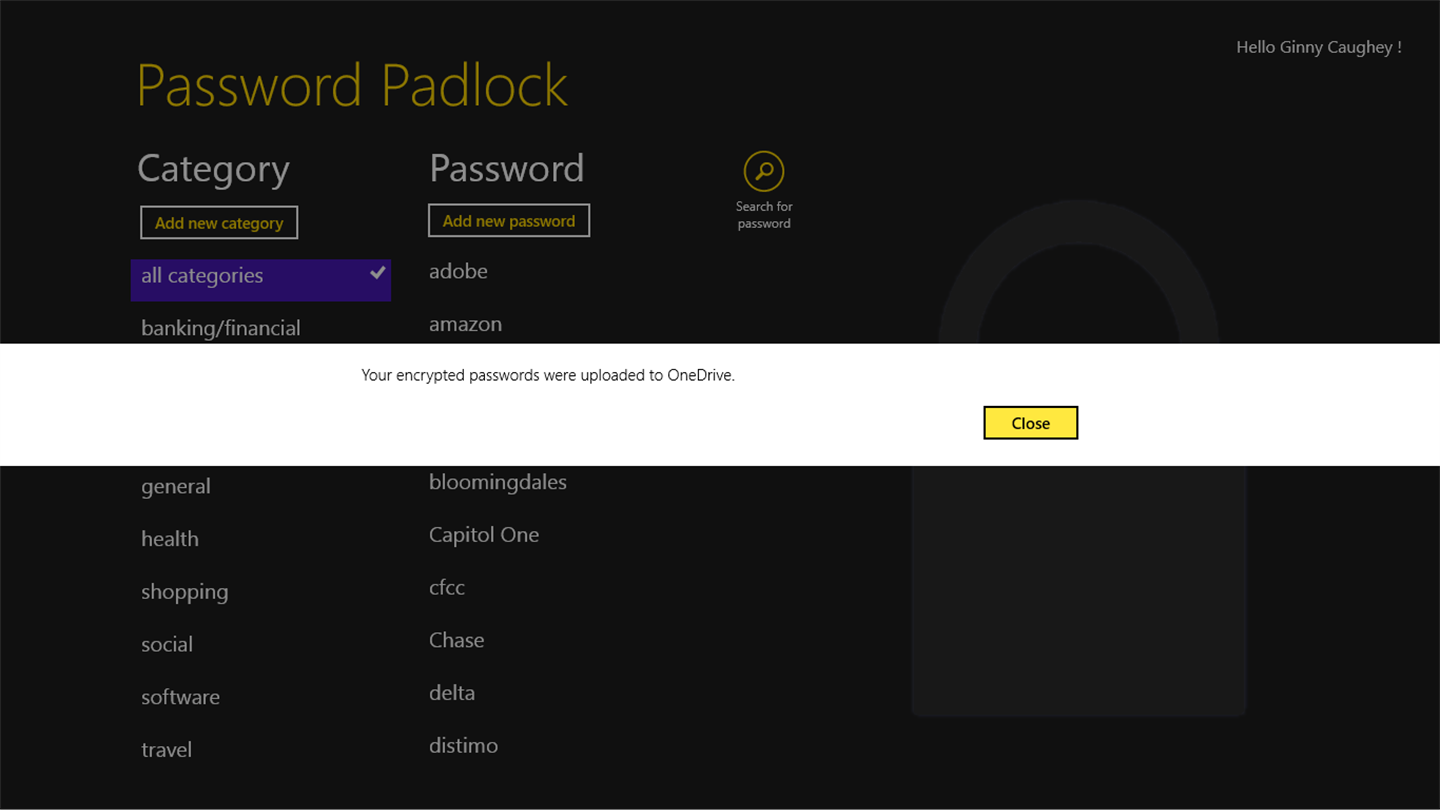Open the Chase password entry
This screenshot has width=1440, height=810.
457,640
